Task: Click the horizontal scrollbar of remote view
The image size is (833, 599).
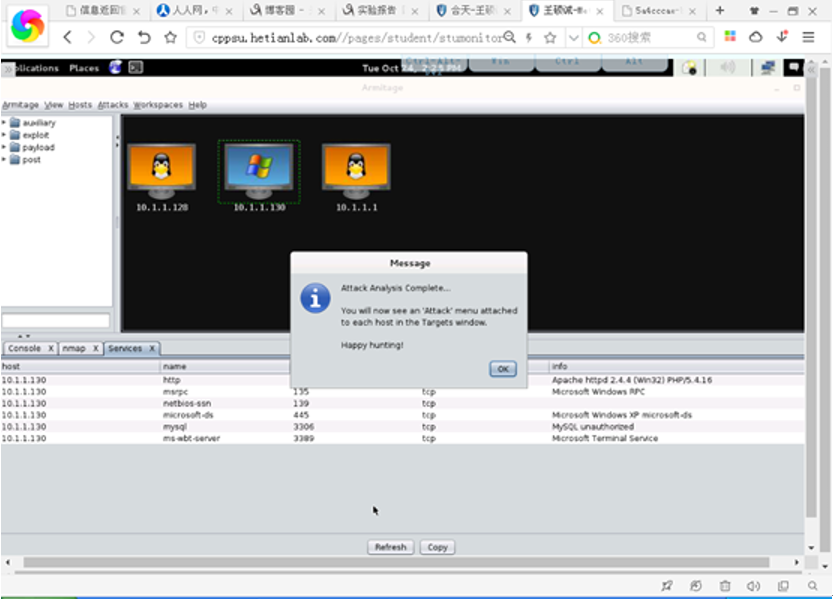Action: [x=396, y=562]
